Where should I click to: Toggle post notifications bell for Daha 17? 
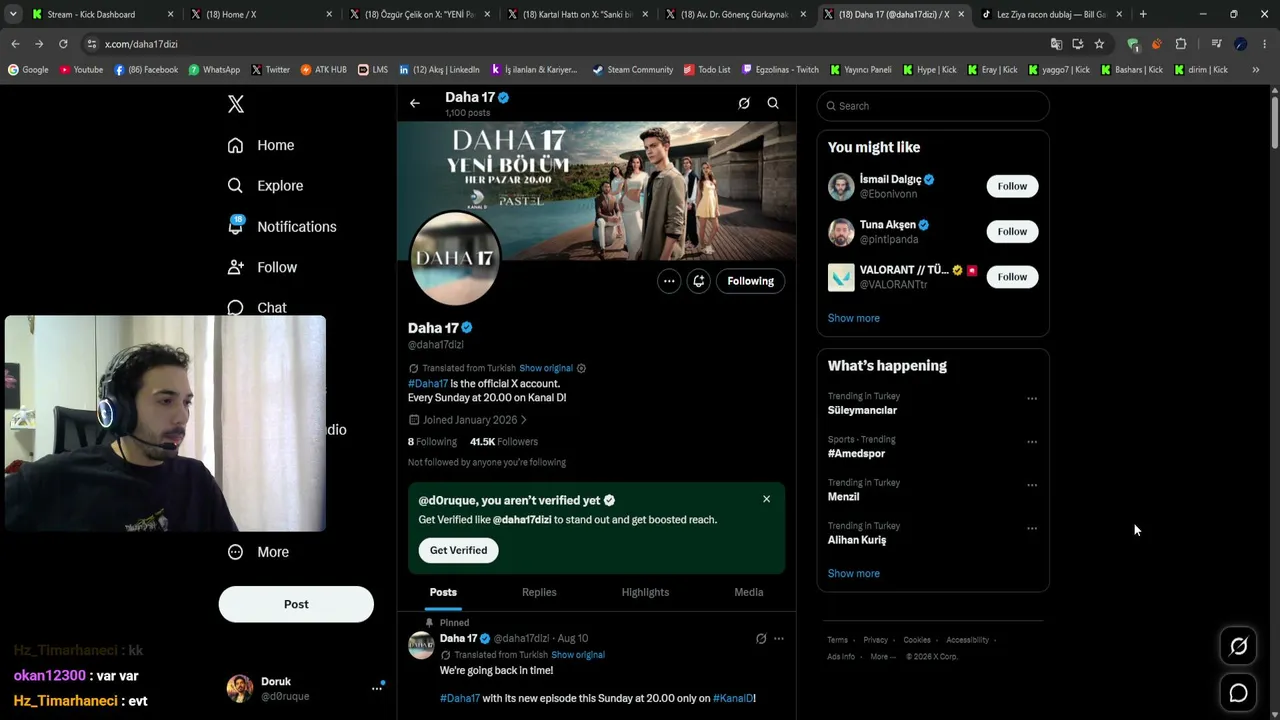699,281
